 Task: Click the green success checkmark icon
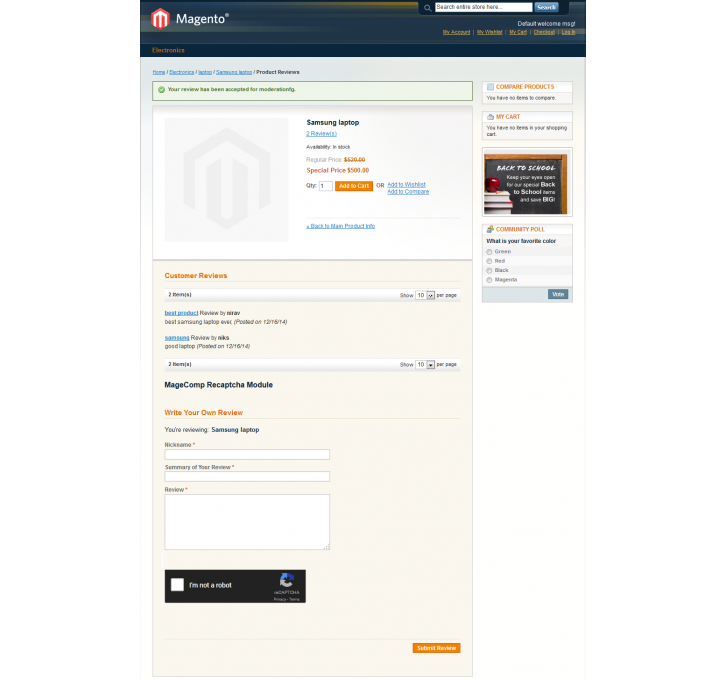[161, 90]
